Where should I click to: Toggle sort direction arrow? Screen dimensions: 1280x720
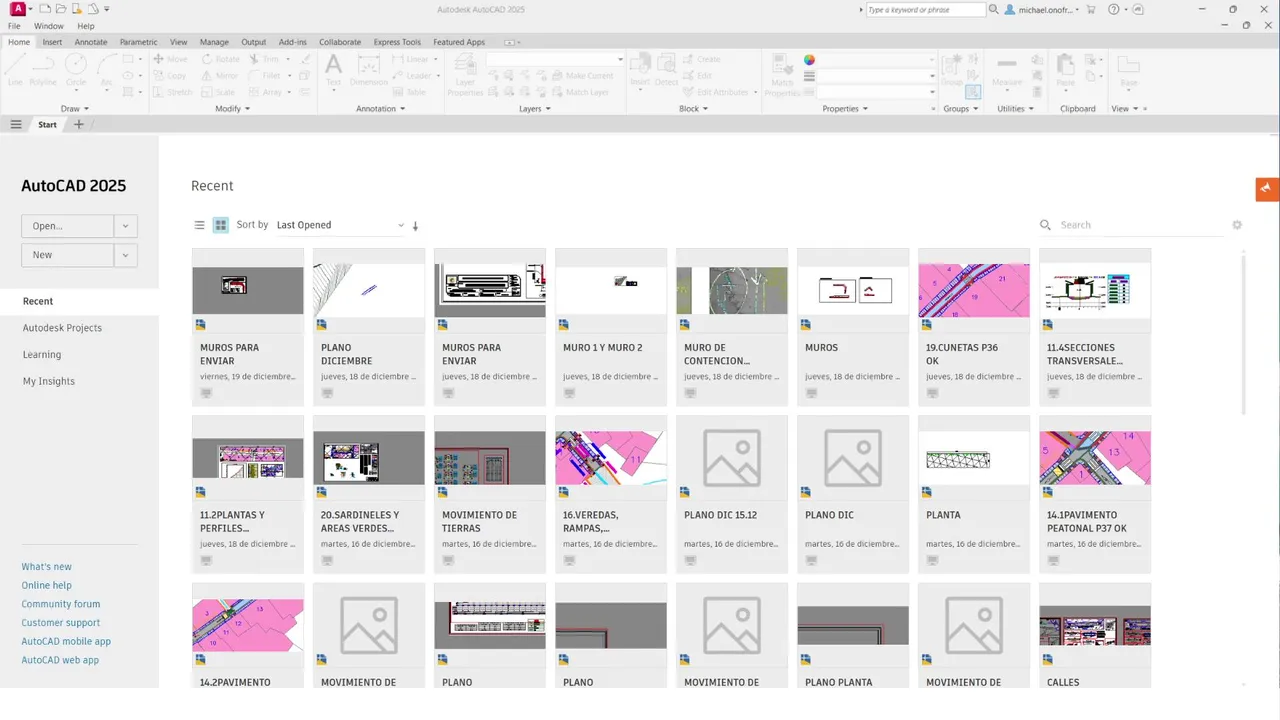[416, 226]
